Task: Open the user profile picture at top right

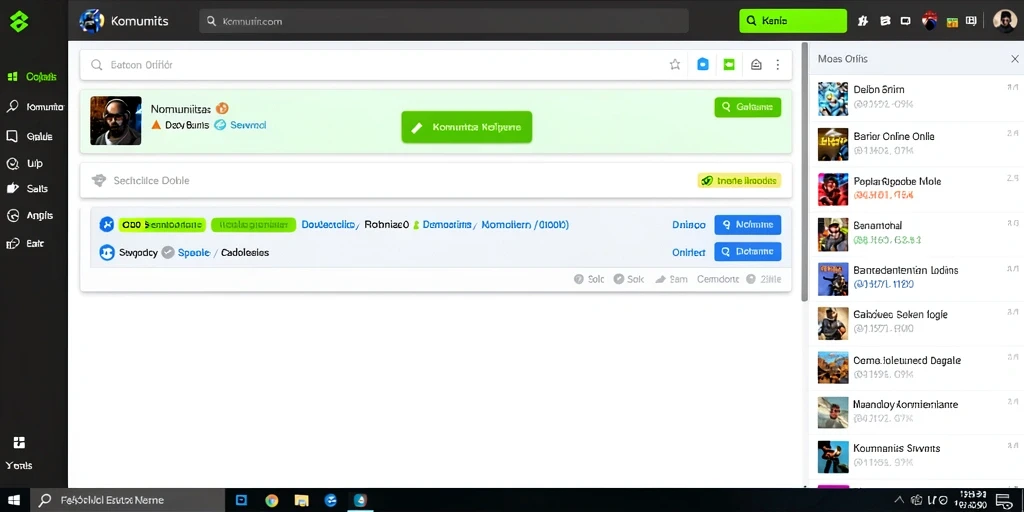Action: (x=1005, y=21)
